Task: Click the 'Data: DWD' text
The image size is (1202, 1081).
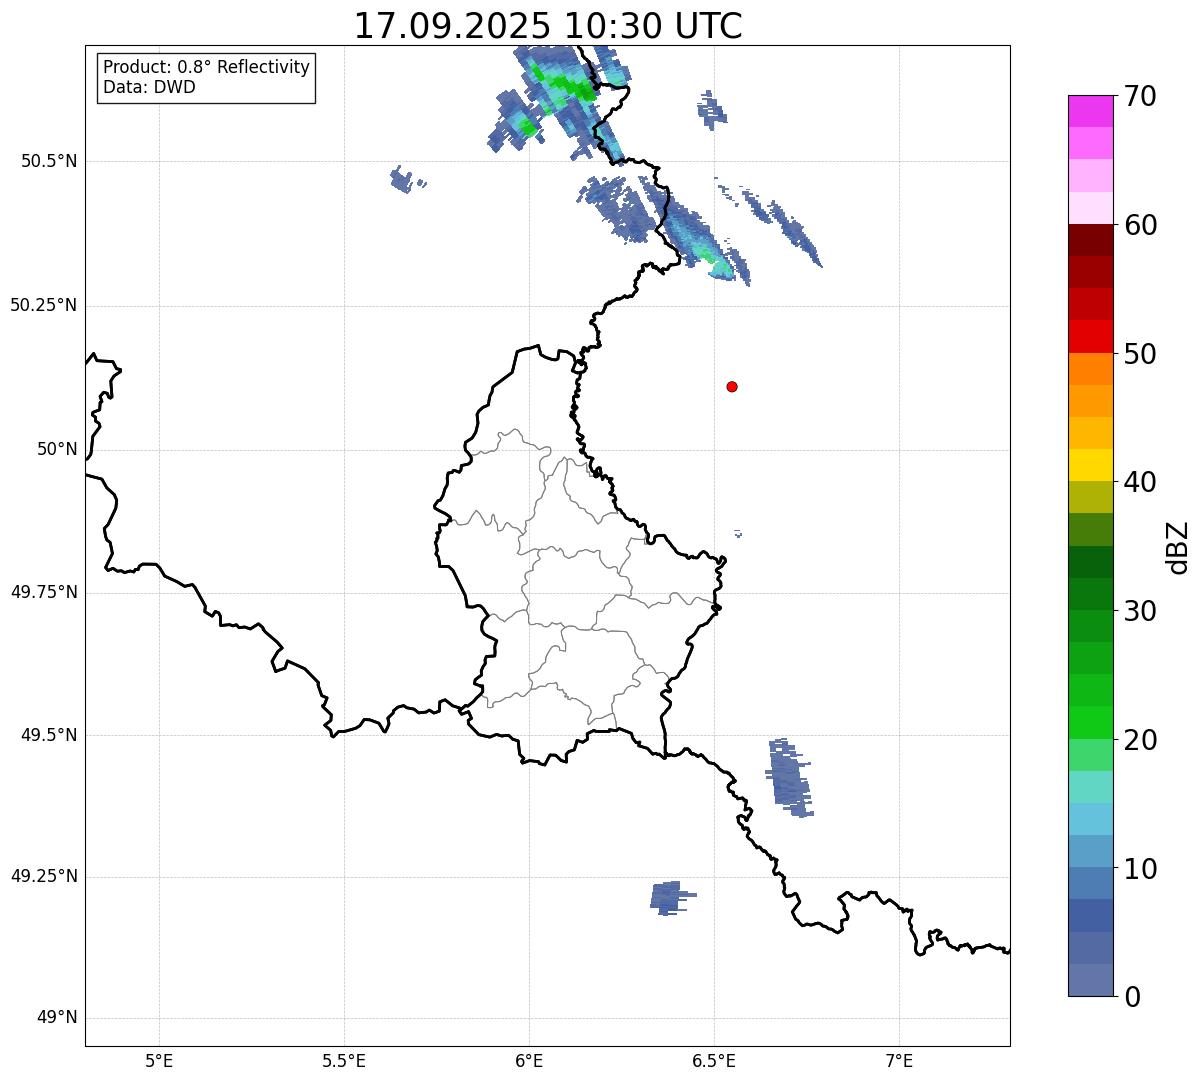Action: click(x=149, y=87)
